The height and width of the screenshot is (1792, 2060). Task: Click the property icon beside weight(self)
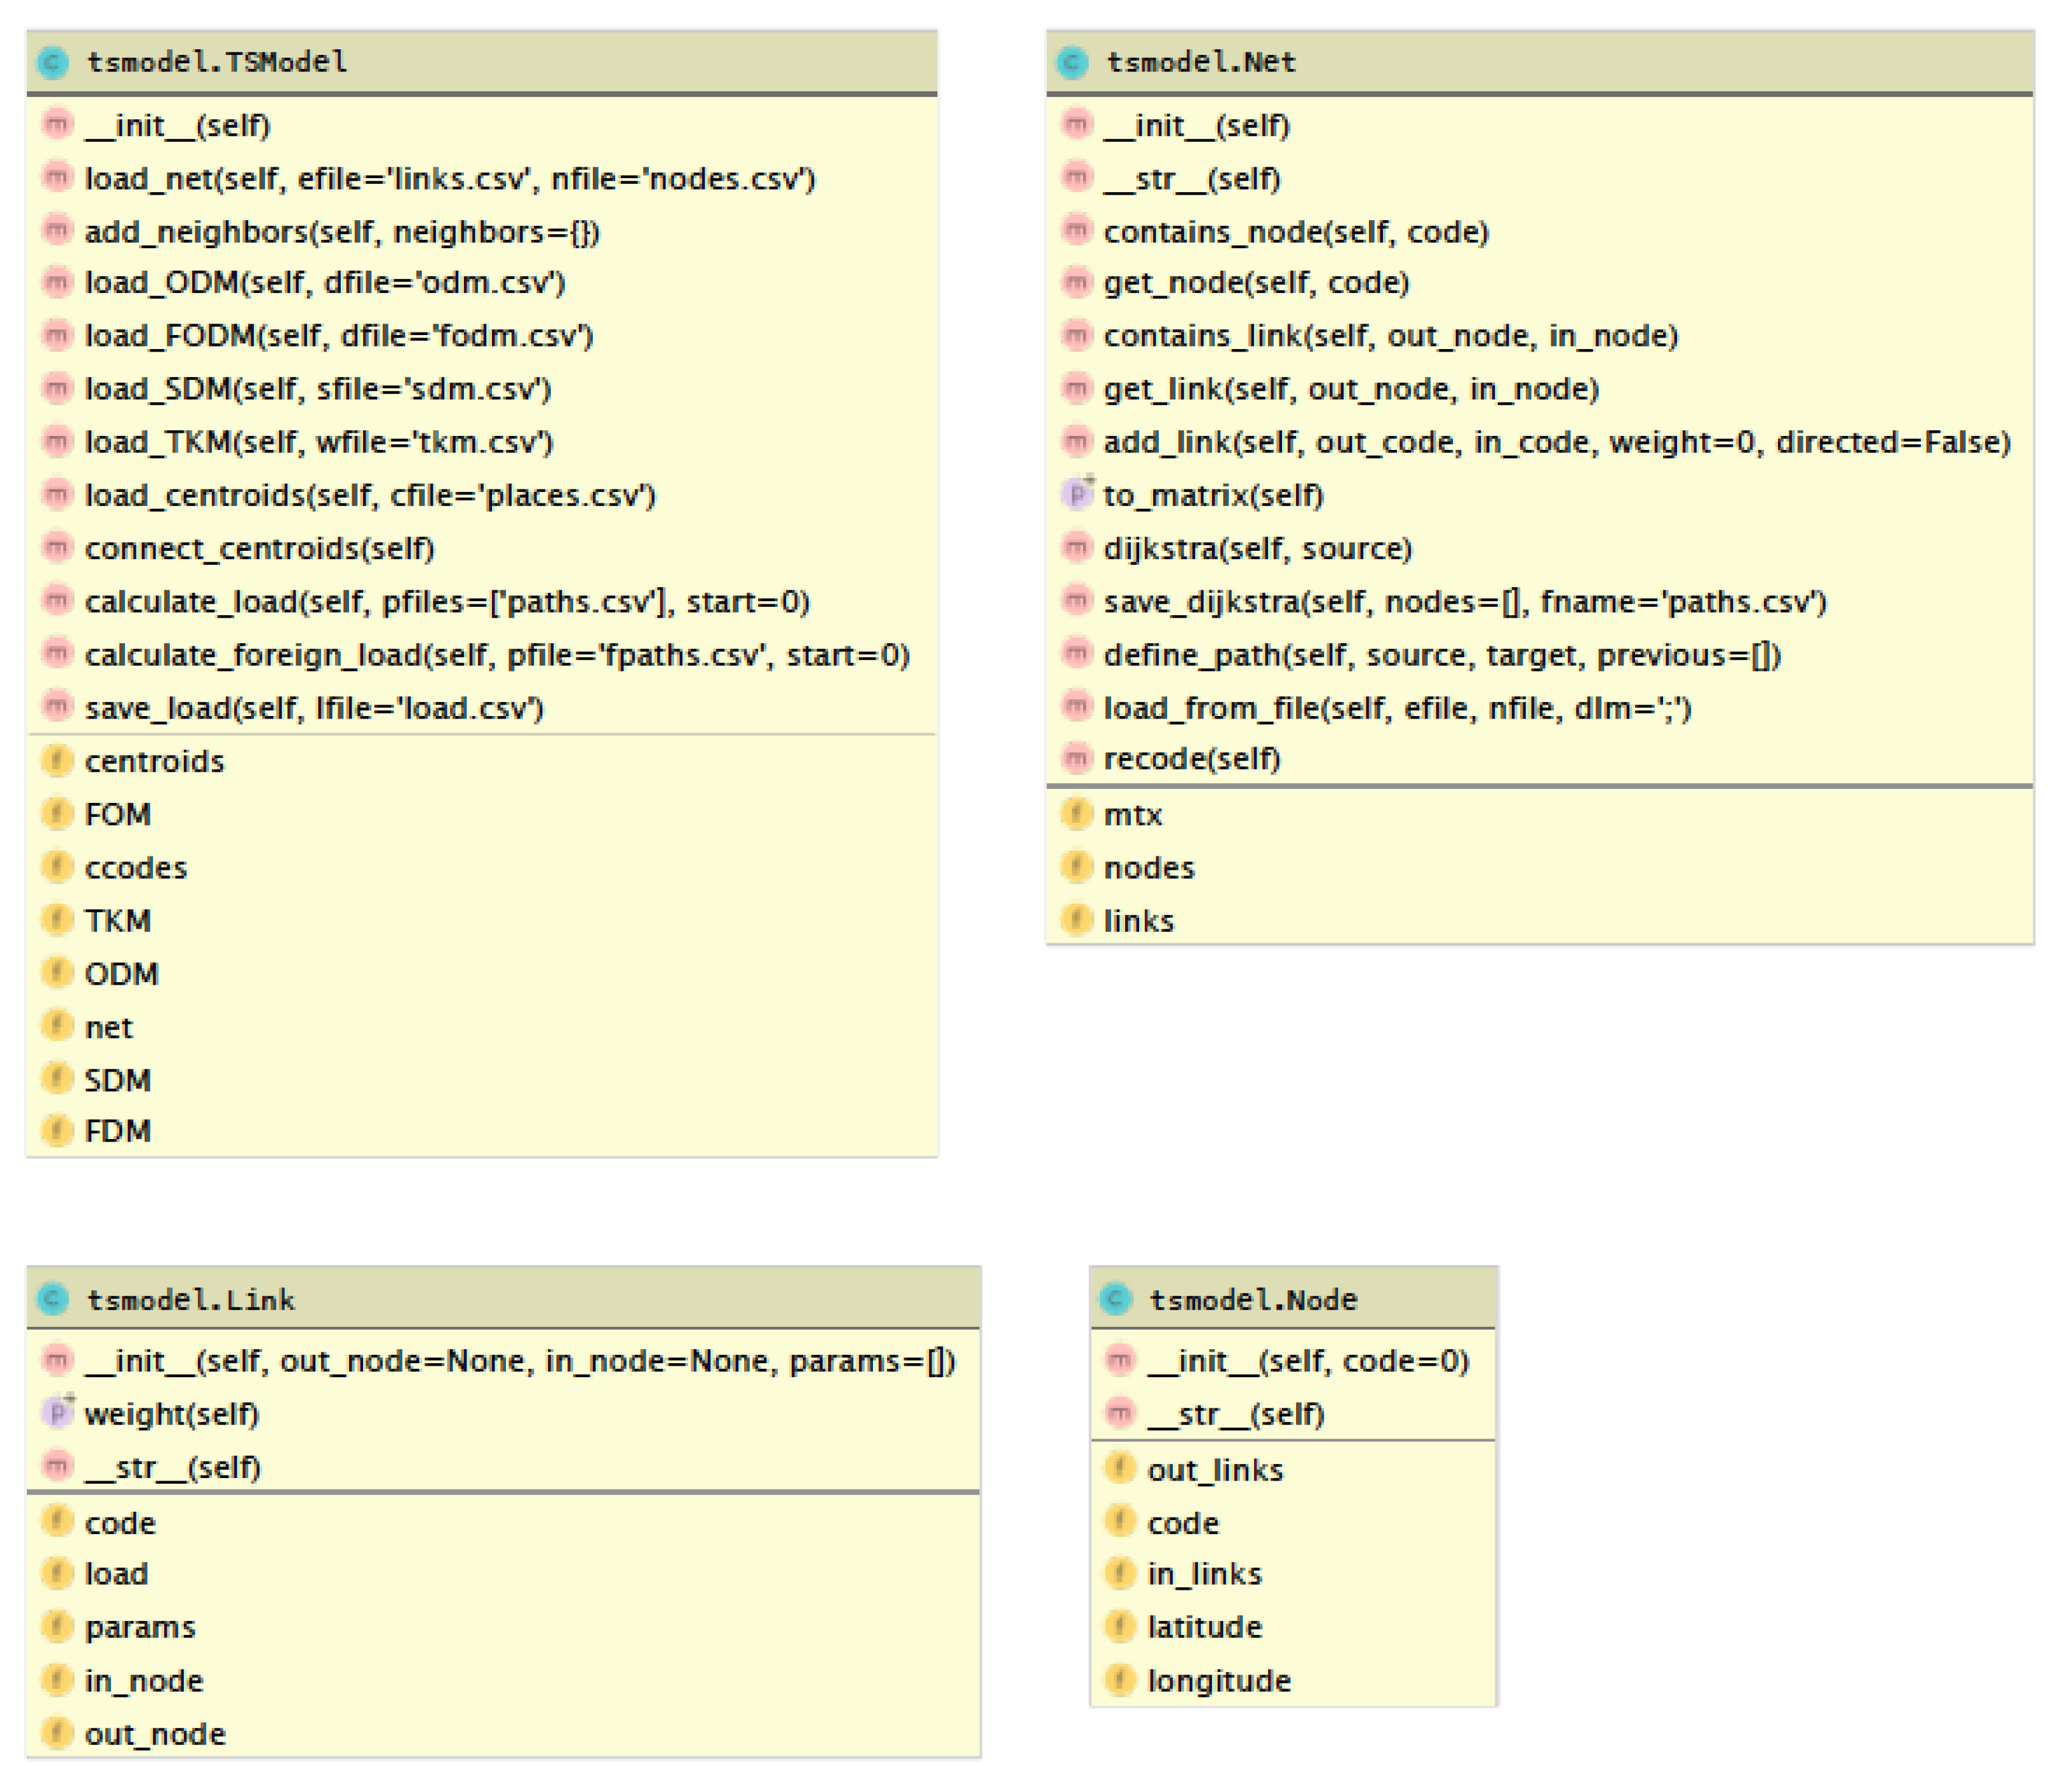tap(58, 1413)
